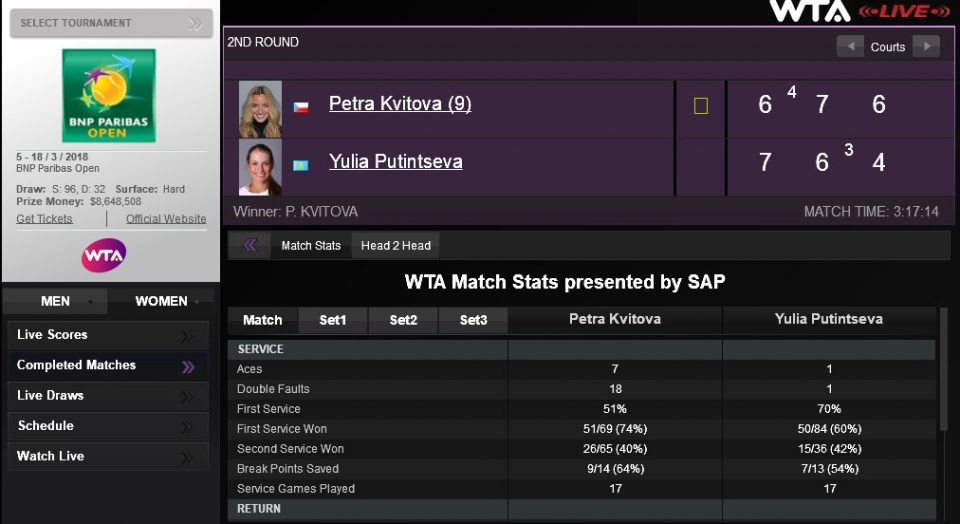
Task: Go to previous court with left arrow
Action: point(851,46)
